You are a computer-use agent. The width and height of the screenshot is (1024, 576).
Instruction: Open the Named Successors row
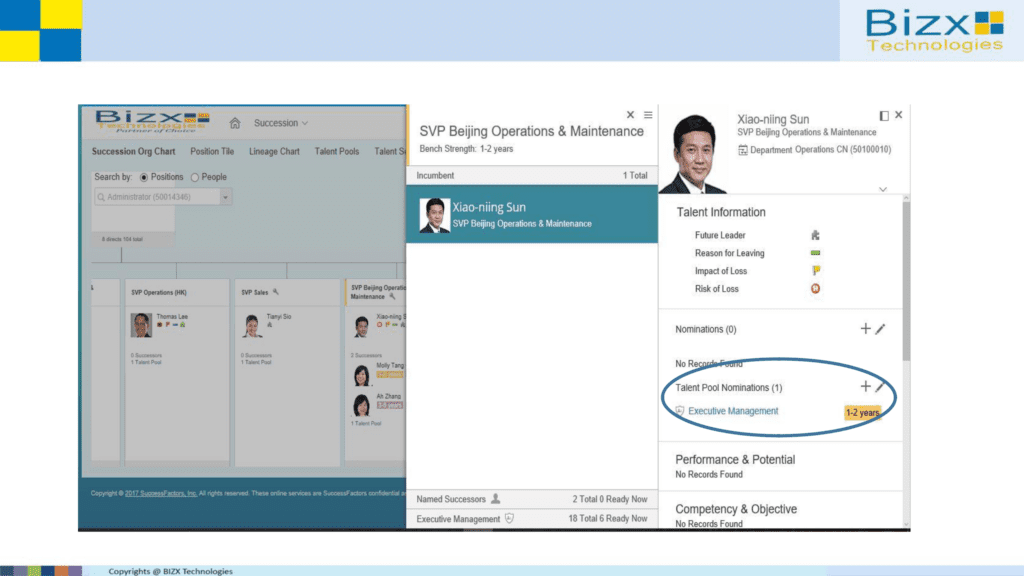coord(532,499)
